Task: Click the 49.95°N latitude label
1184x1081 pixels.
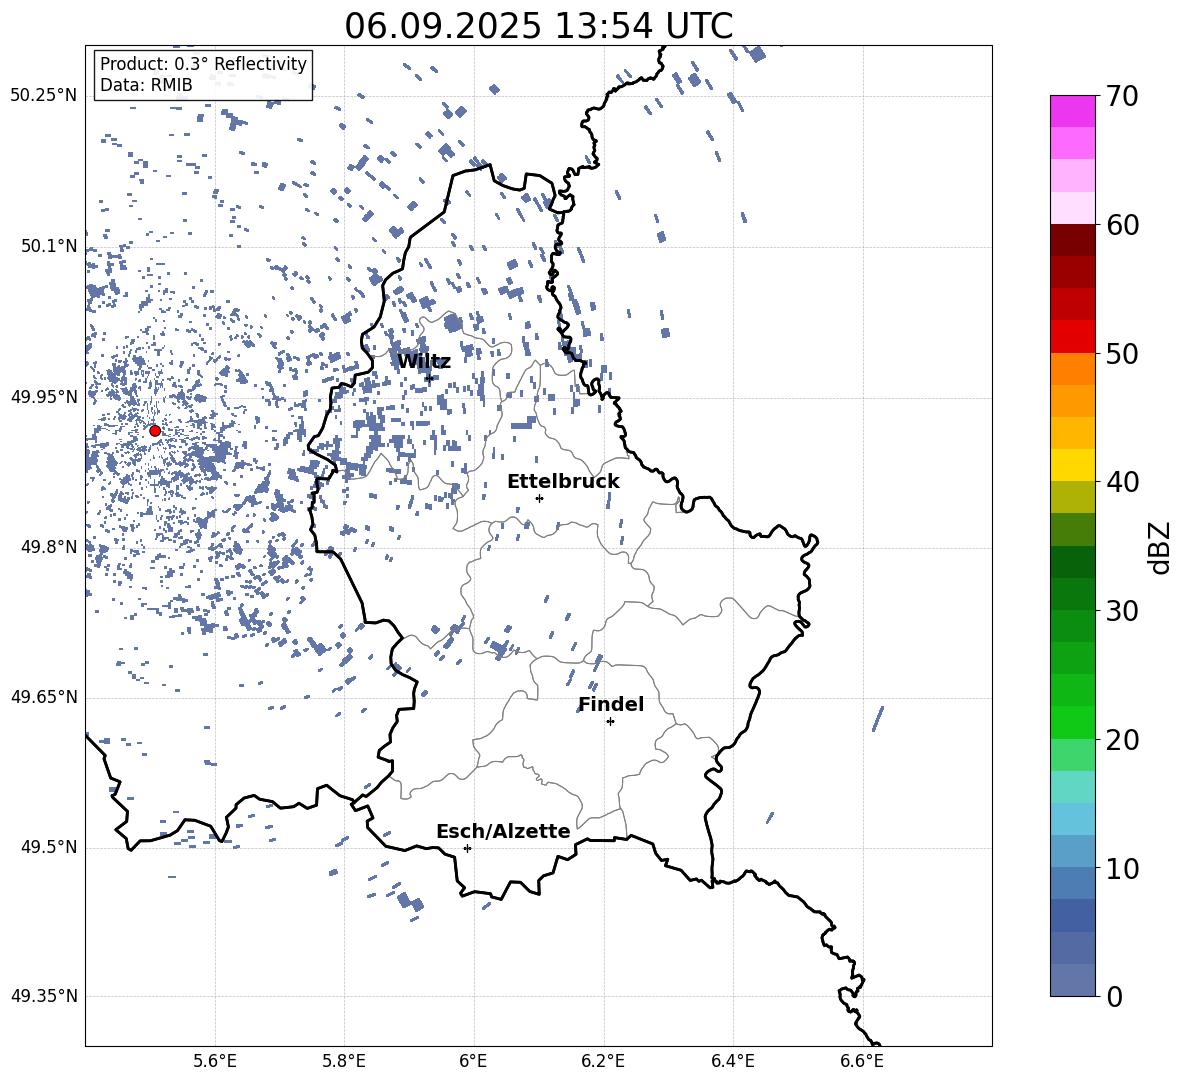Action: (x=44, y=397)
